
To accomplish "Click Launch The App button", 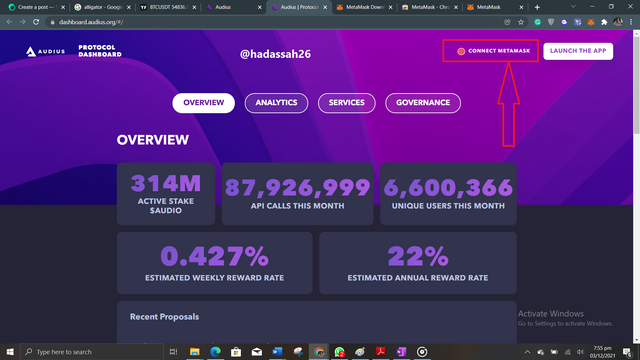I will pos(578,51).
